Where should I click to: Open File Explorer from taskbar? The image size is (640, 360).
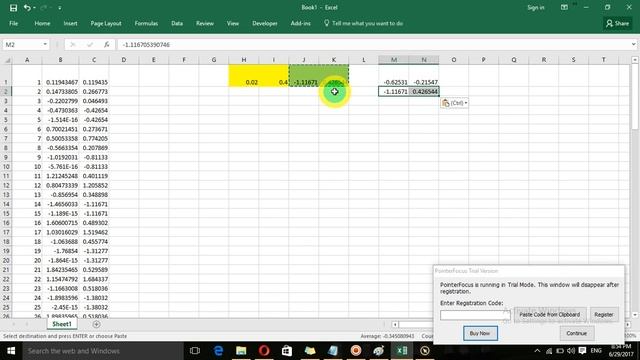241,351
